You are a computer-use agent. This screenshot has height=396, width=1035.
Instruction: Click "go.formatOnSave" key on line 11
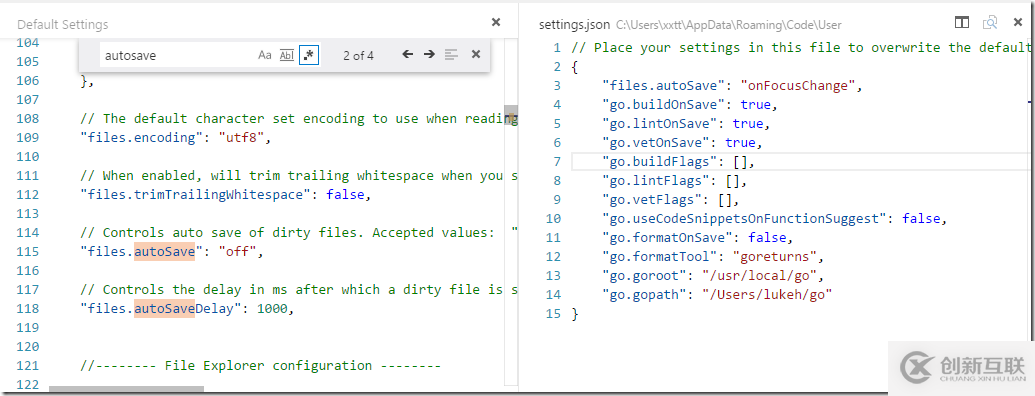667,238
